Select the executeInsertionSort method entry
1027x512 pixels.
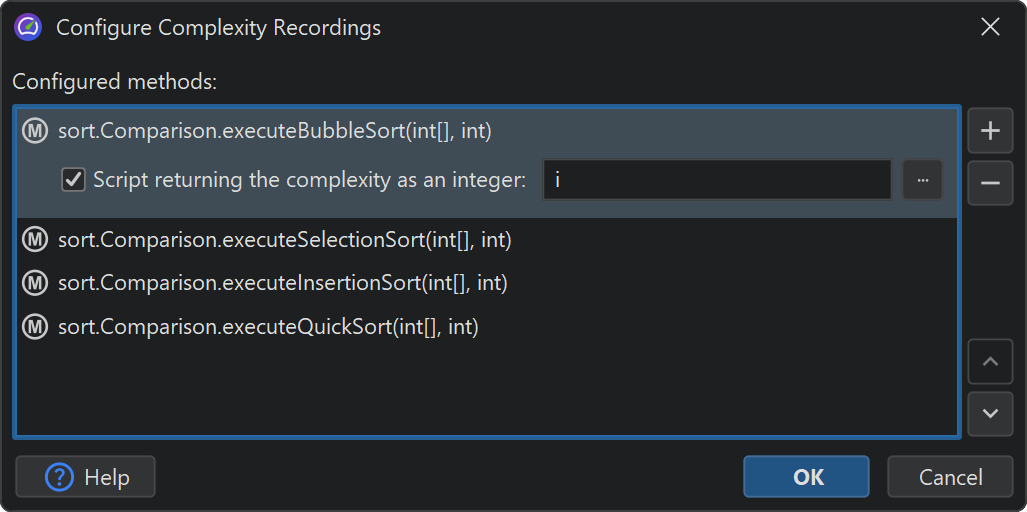[x=283, y=283]
